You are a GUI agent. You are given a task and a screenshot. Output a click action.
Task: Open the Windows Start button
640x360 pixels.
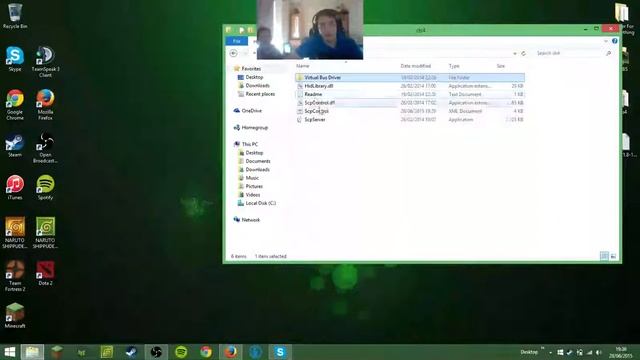[x=9, y=352]
